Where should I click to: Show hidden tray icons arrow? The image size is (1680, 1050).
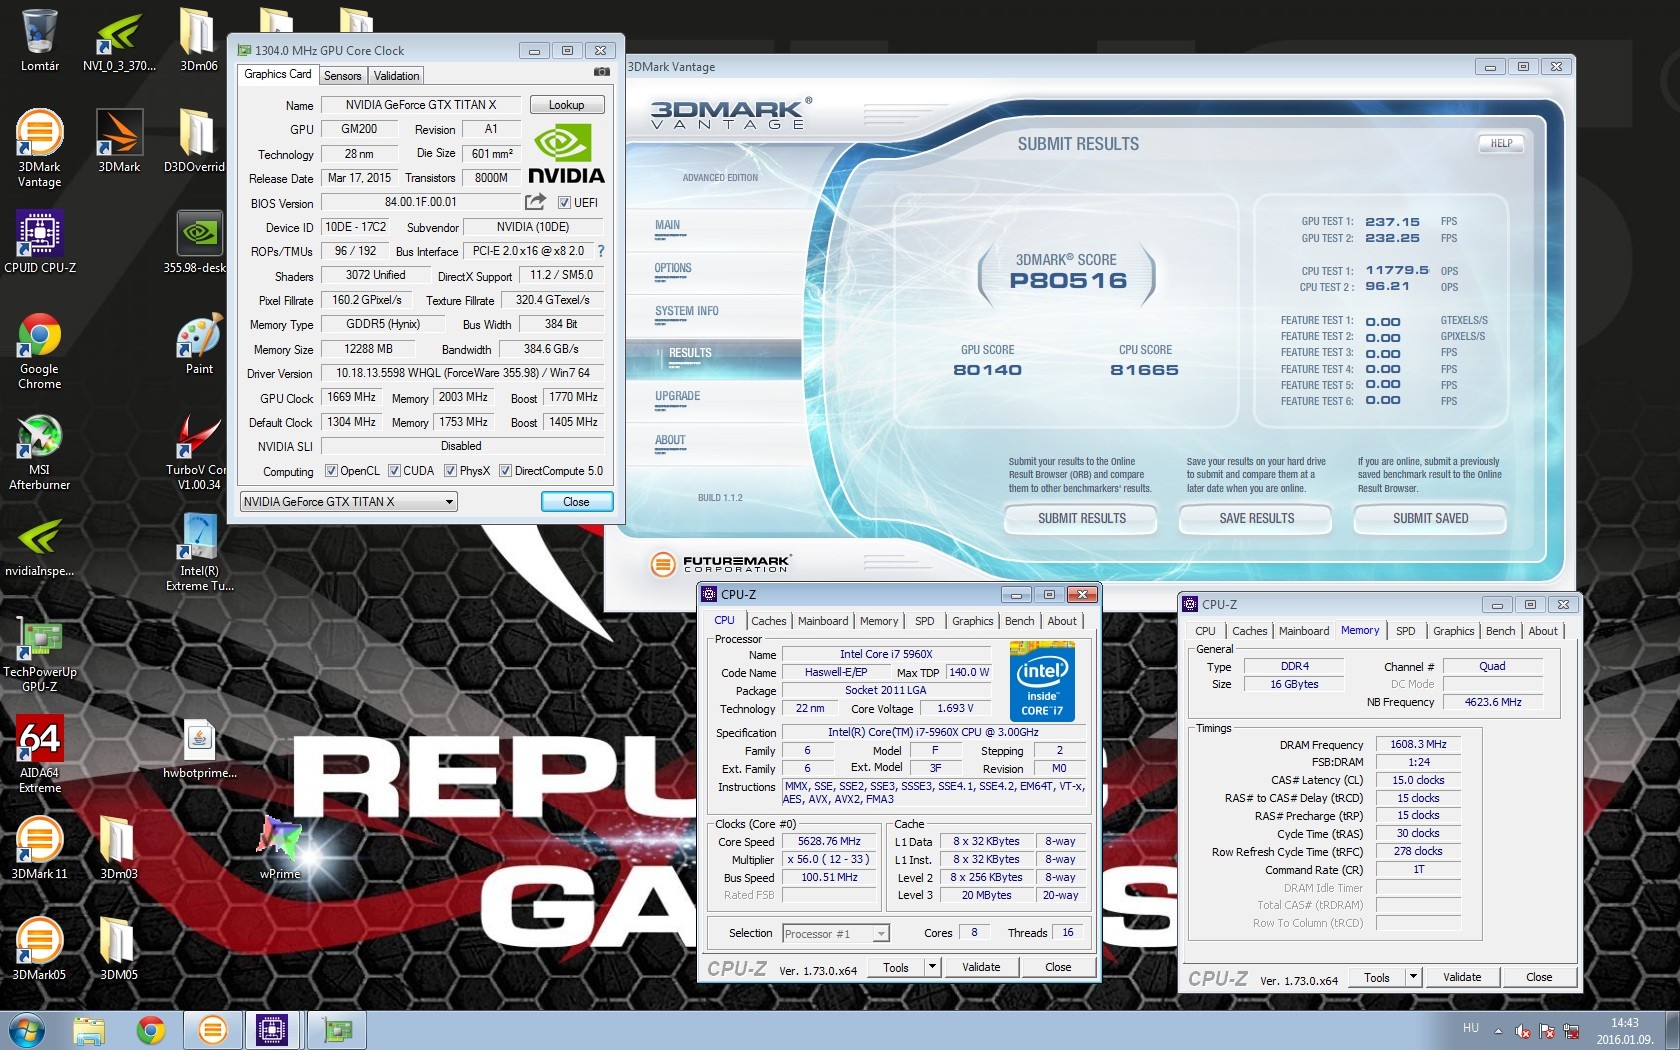click(x=1498, y=1031)
